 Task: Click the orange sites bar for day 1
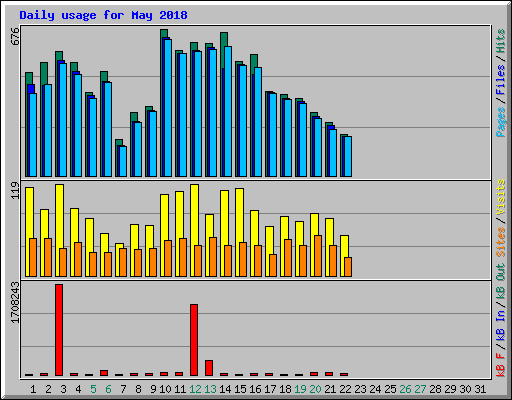(x=33, y=257)
